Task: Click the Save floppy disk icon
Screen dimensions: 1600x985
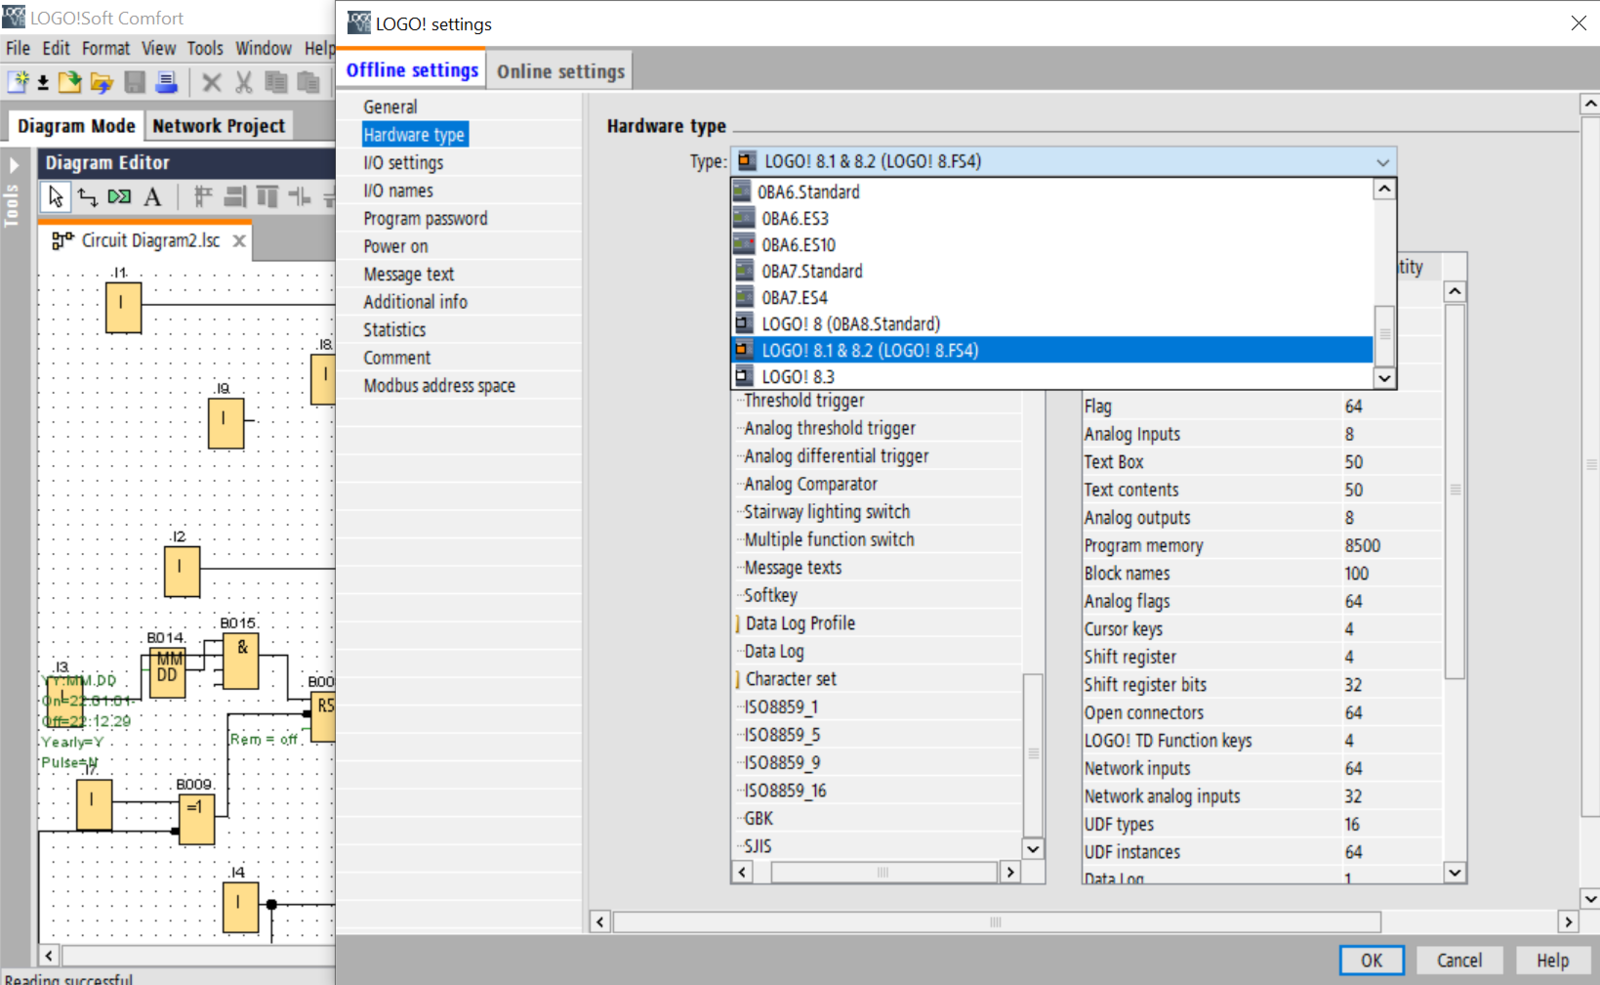Action: [x=135, y=82]
